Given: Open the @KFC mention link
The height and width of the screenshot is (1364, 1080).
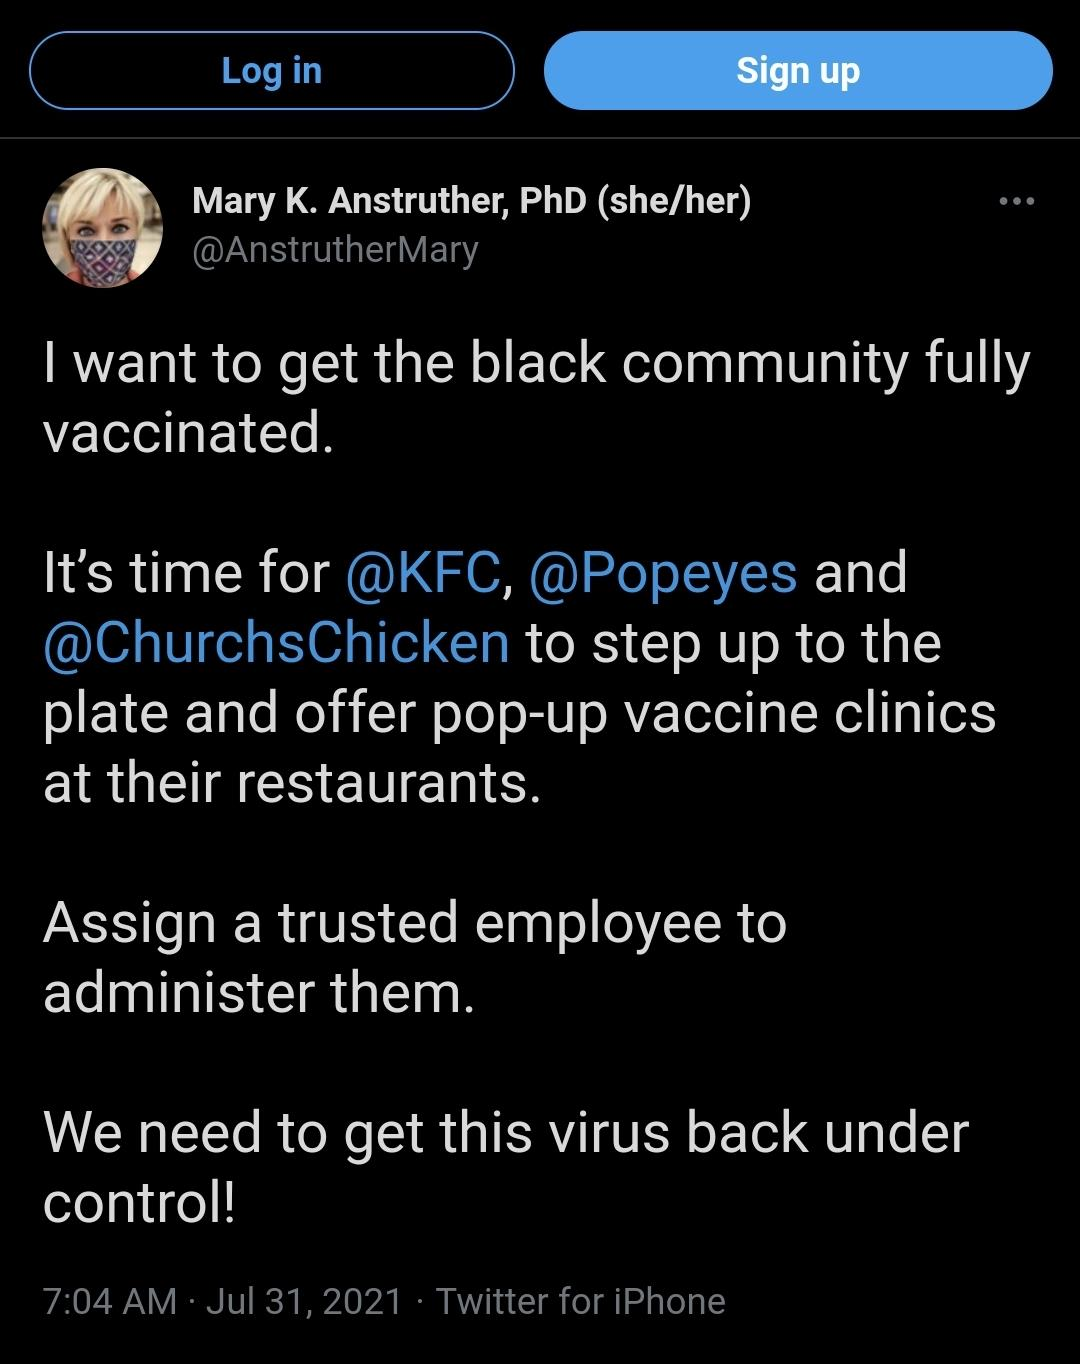Looking at the screenshot, I should [x=422, y=573].
